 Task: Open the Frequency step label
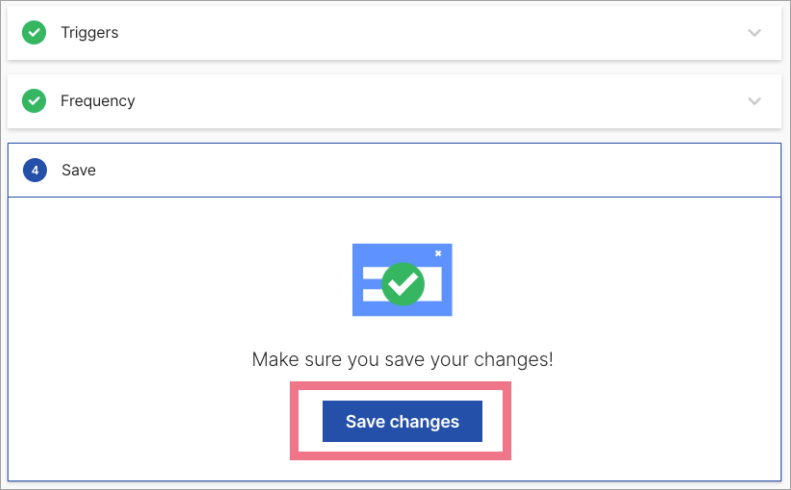(97, 101)
